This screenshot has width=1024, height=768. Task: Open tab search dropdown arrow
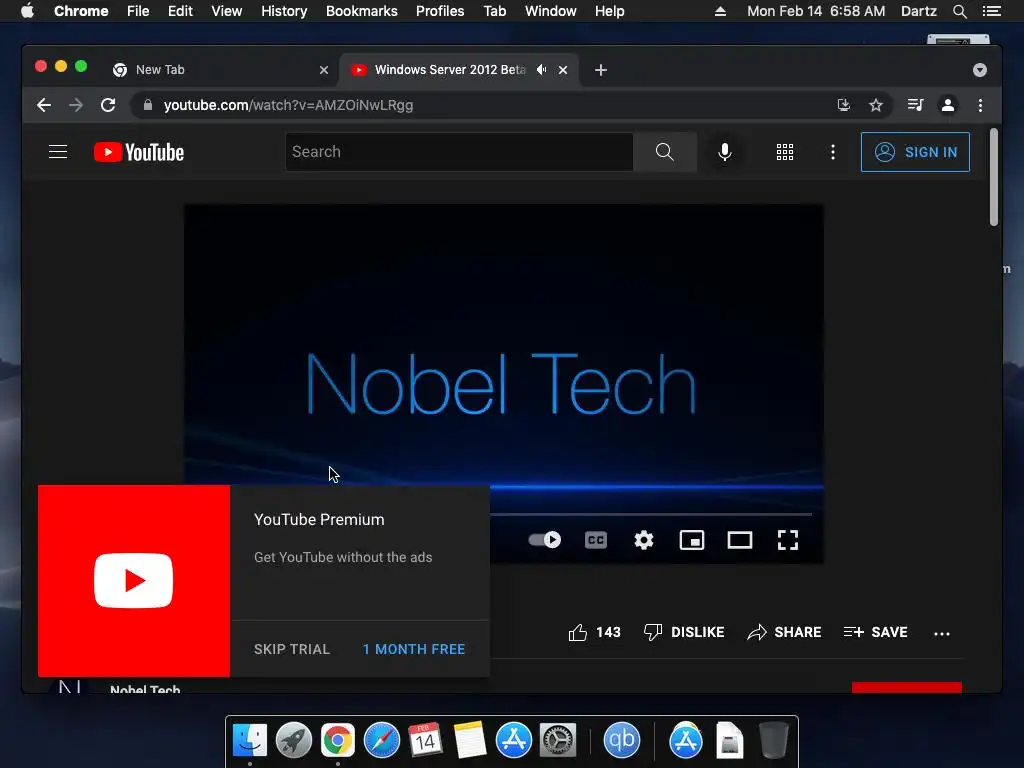pos(980,70)
